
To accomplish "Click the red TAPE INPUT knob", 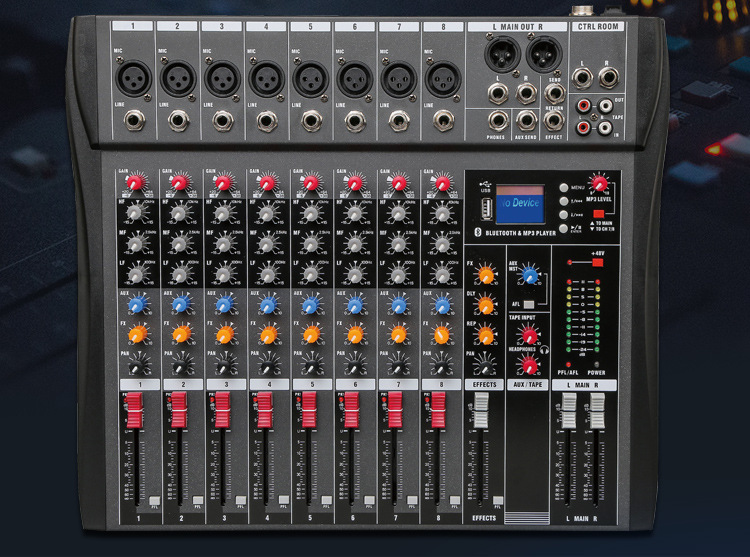I will point(529,336).
